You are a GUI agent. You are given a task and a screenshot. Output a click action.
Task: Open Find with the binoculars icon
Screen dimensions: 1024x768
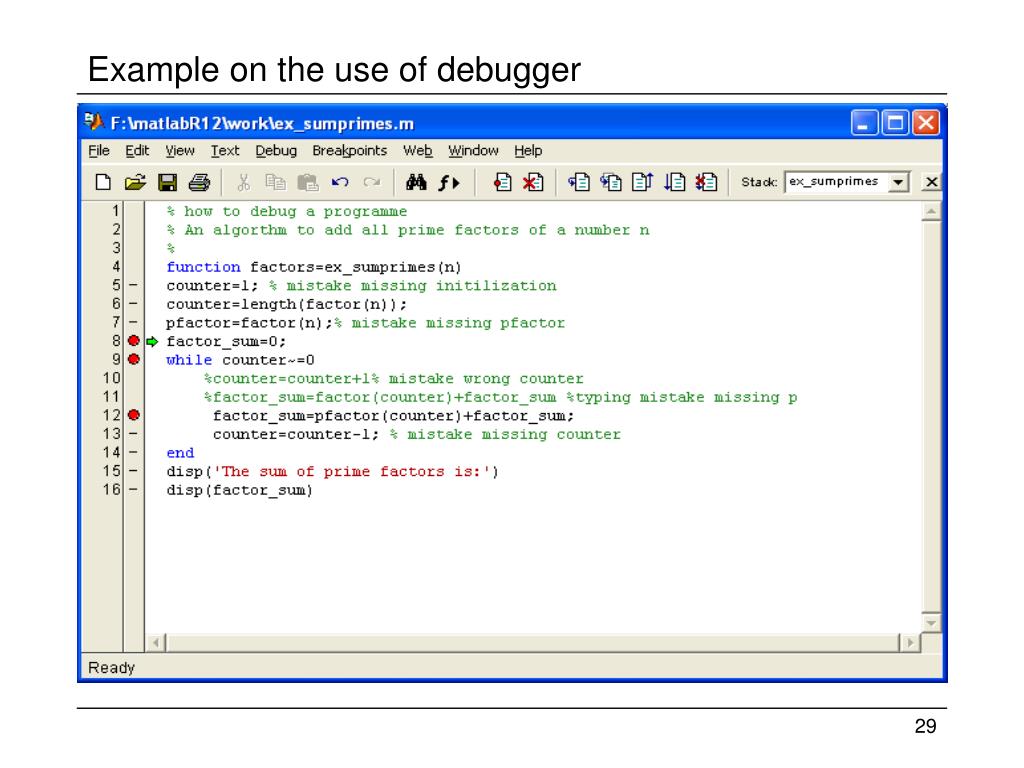(416, 182)
